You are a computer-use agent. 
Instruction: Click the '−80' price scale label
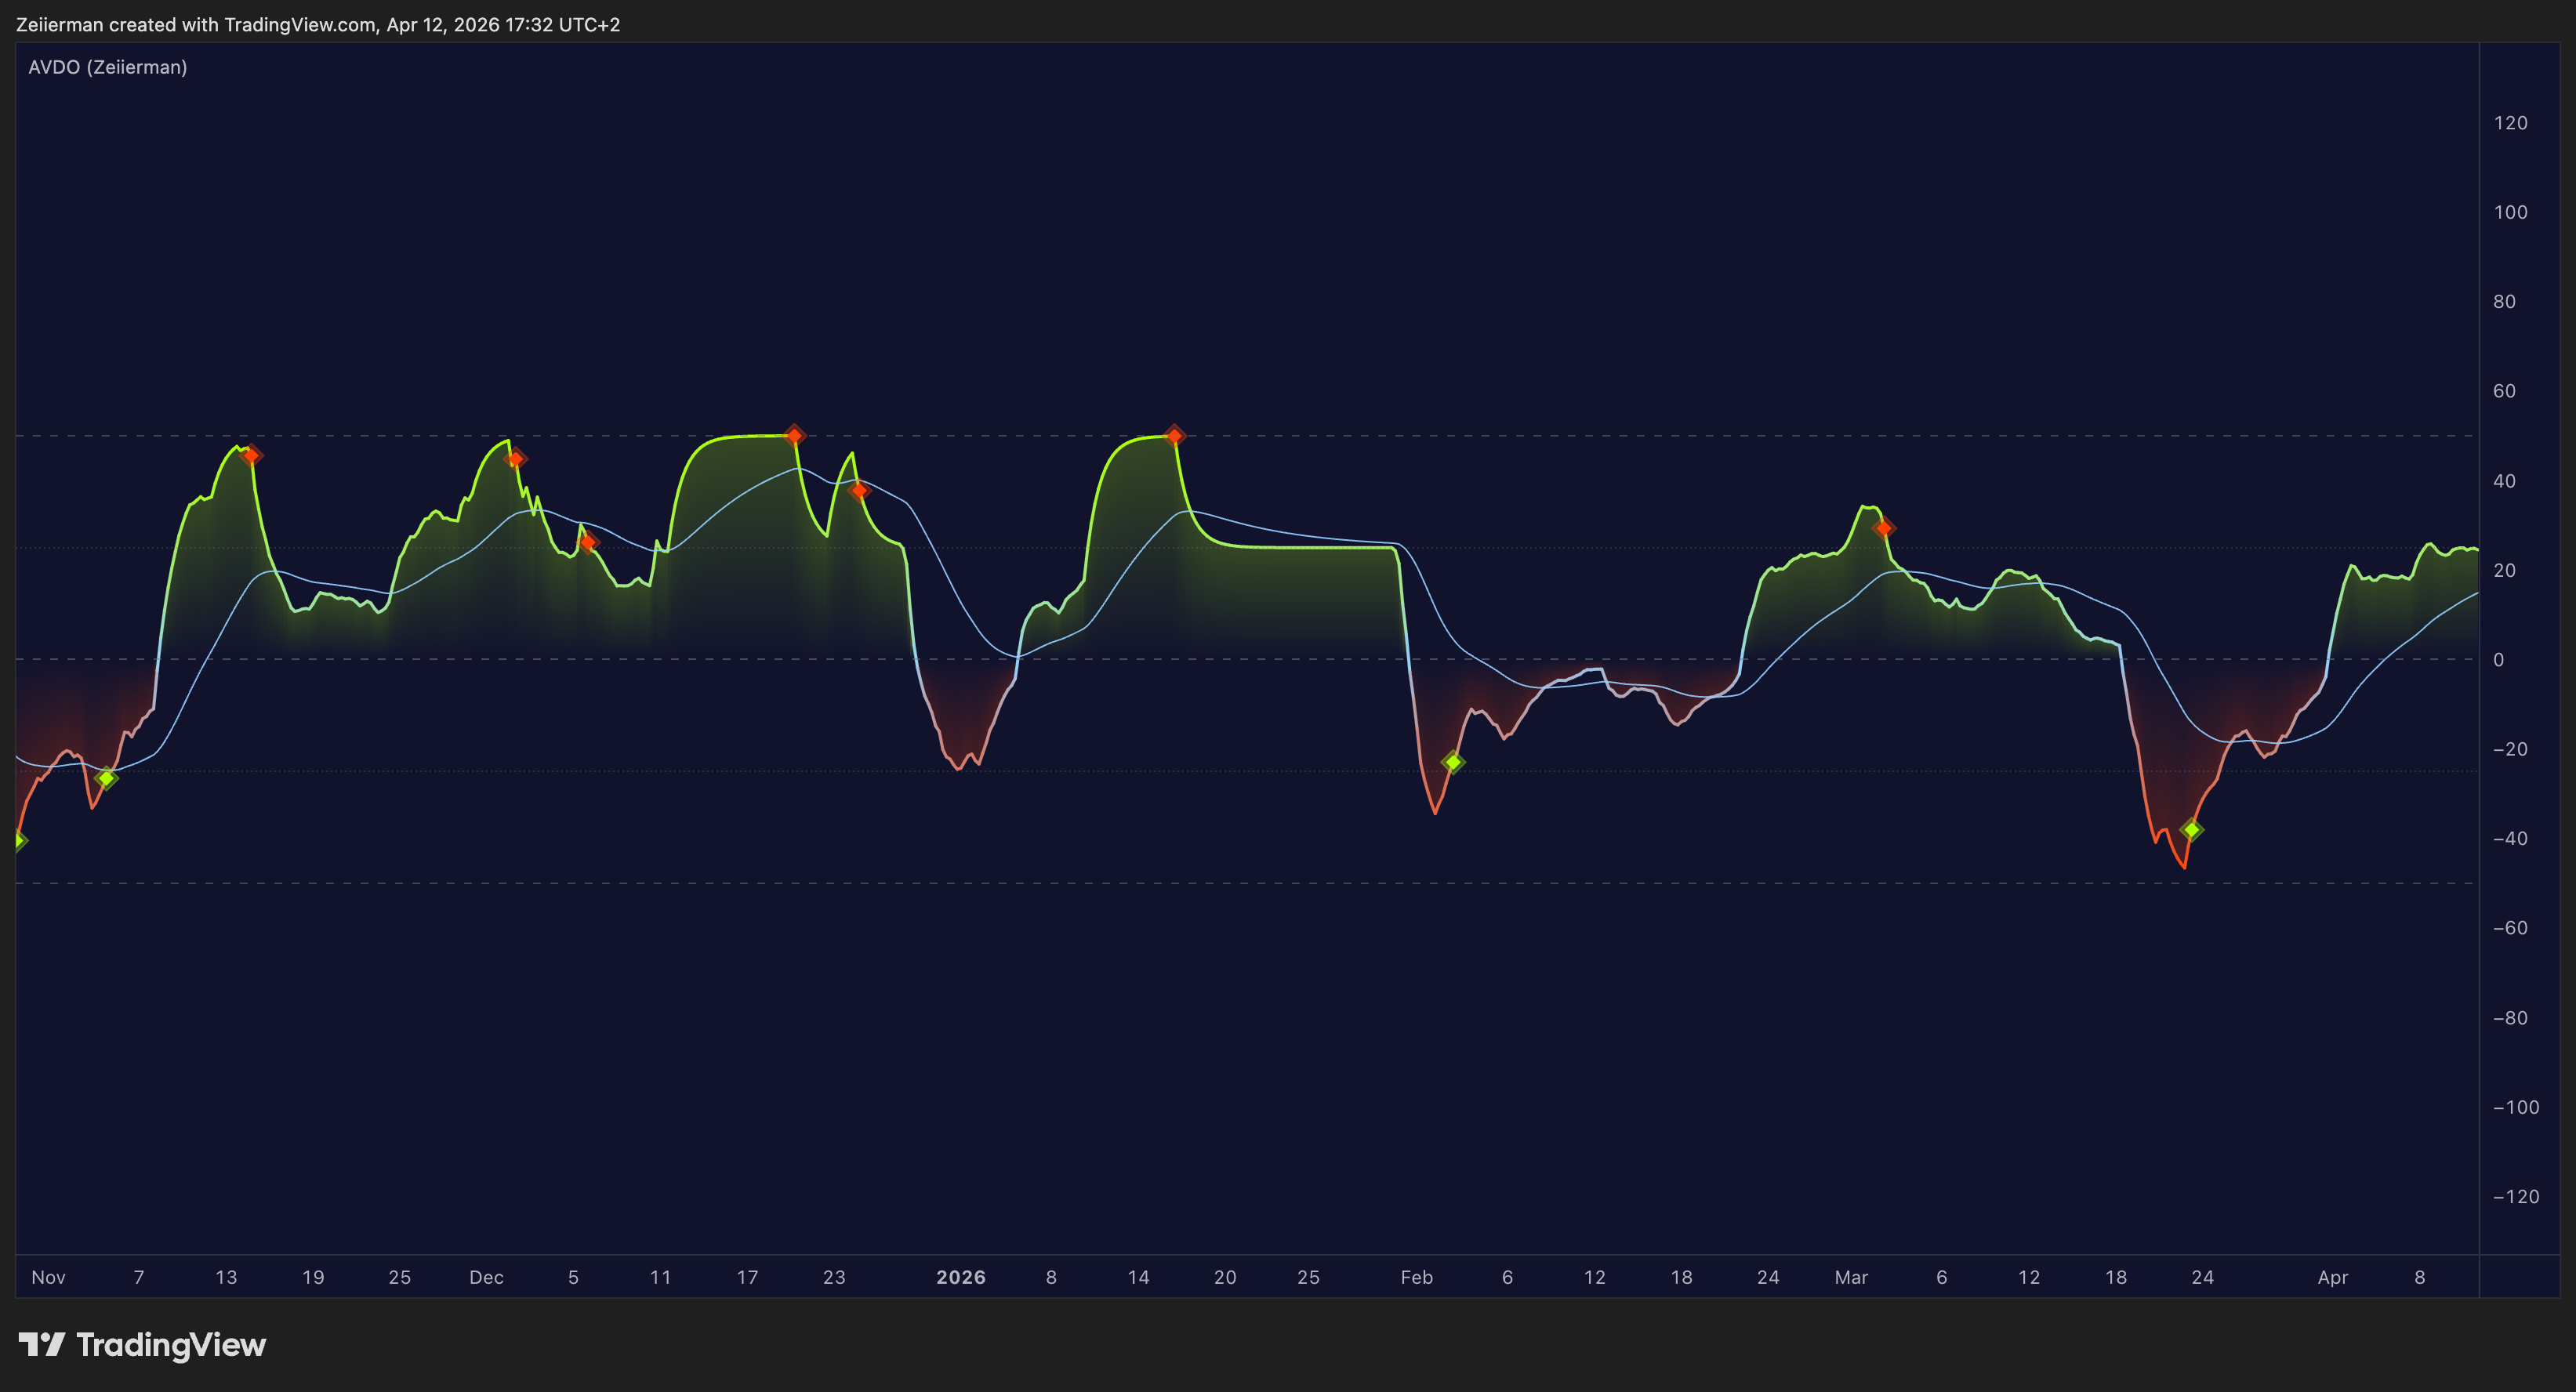[x=2510, y=1018]
